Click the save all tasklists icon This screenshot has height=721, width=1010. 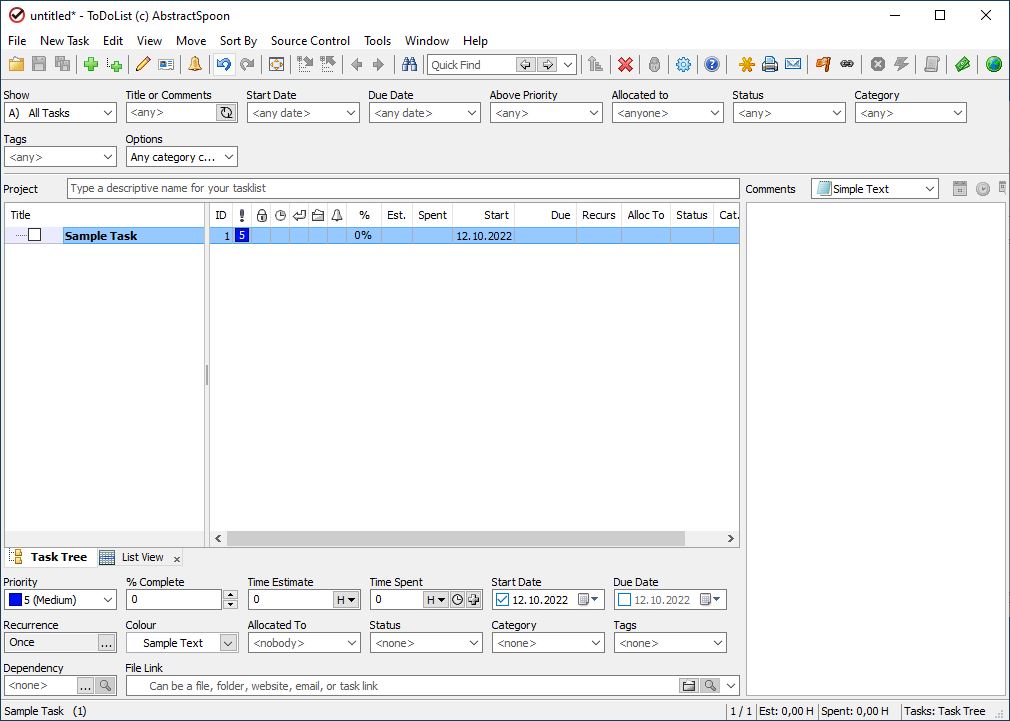62,64
